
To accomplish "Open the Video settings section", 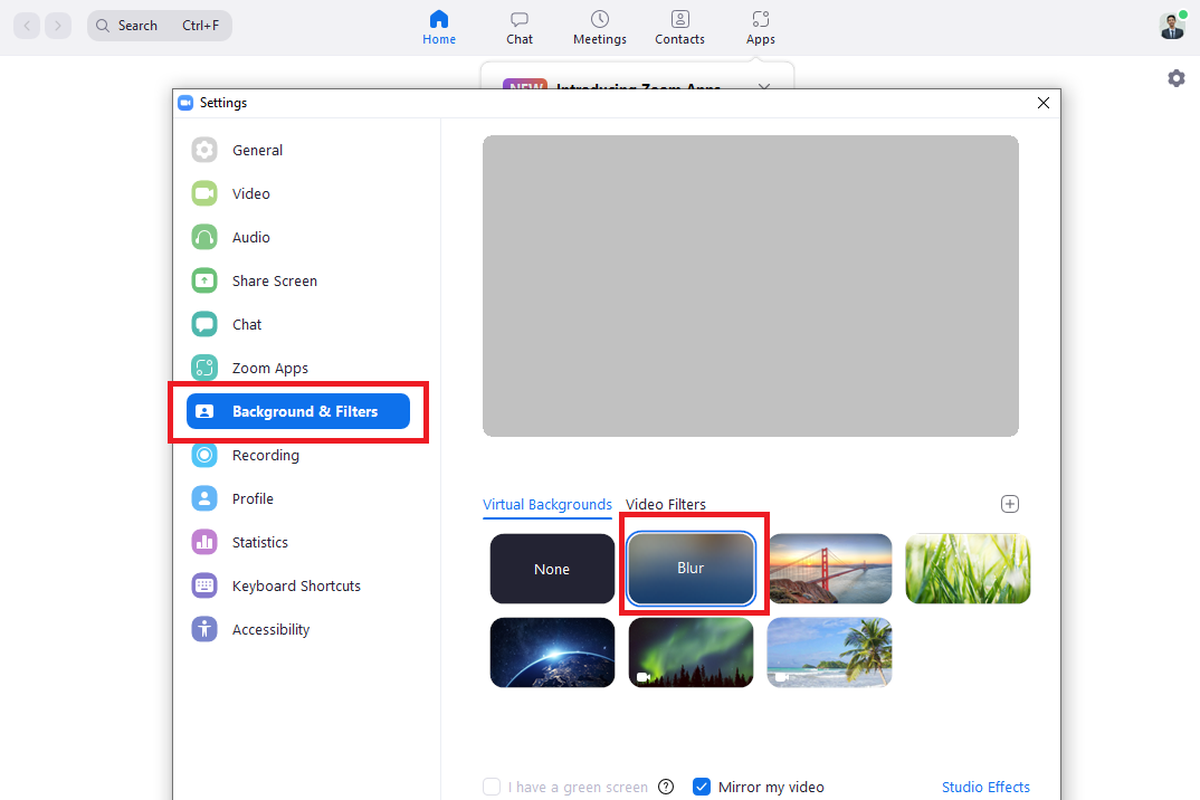I will click(x=251, y=193).
